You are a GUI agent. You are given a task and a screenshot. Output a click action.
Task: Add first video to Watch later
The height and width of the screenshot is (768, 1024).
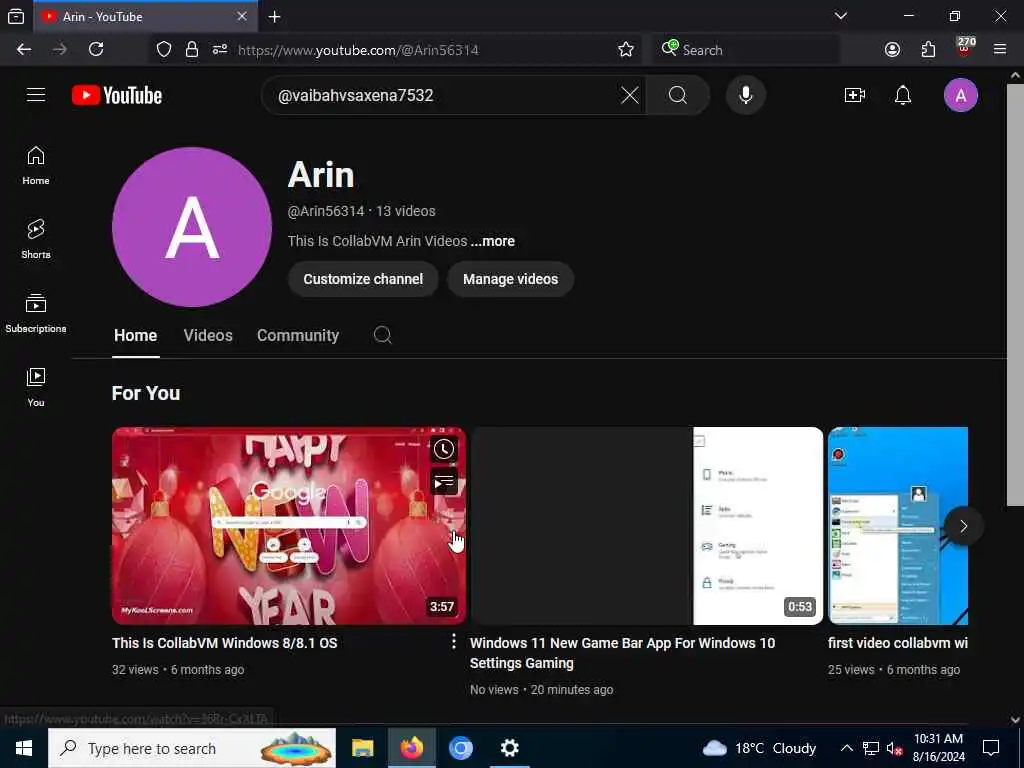(x=443, y=449)
